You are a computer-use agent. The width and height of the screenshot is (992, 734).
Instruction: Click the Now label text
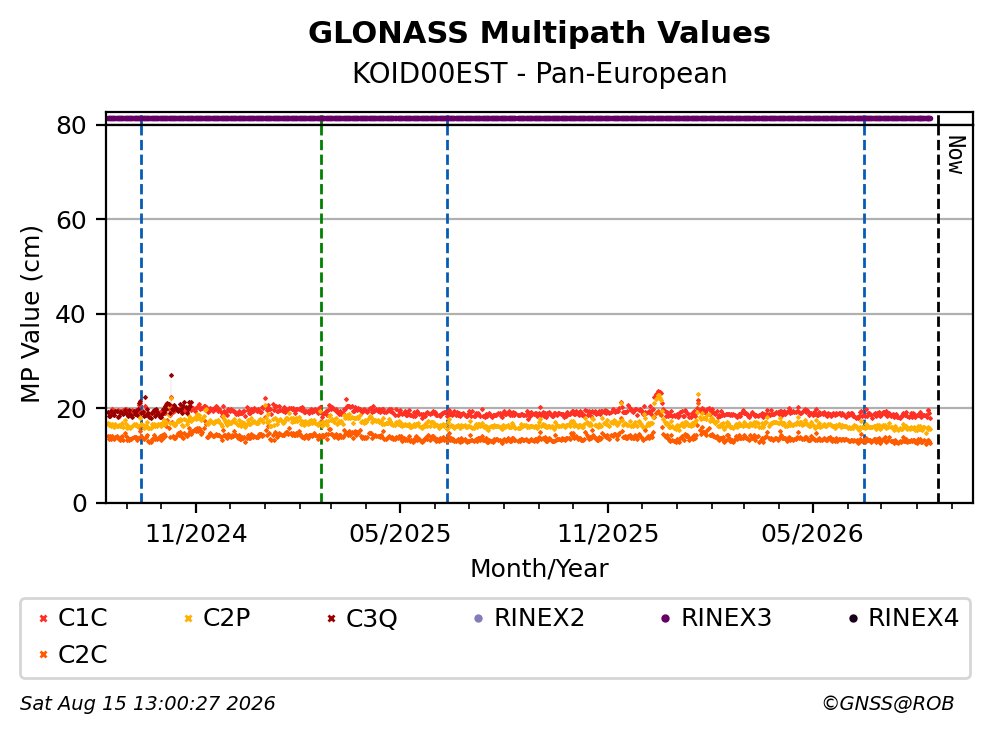(956, 155)
